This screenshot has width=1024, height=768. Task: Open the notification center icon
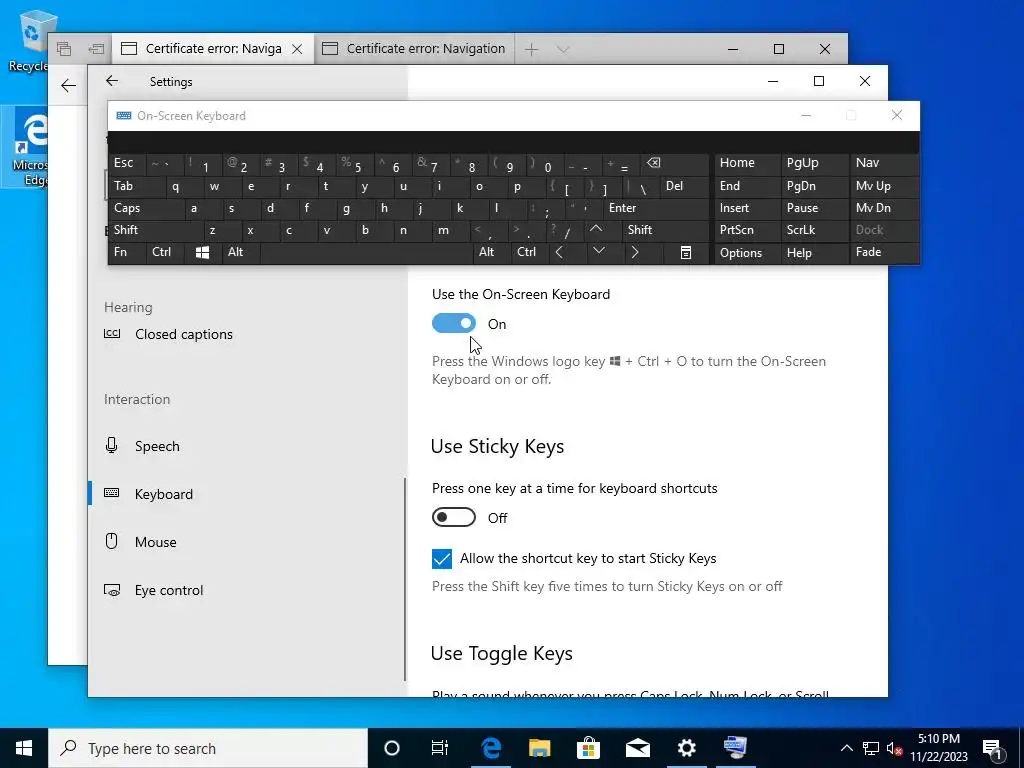(993, 748)
